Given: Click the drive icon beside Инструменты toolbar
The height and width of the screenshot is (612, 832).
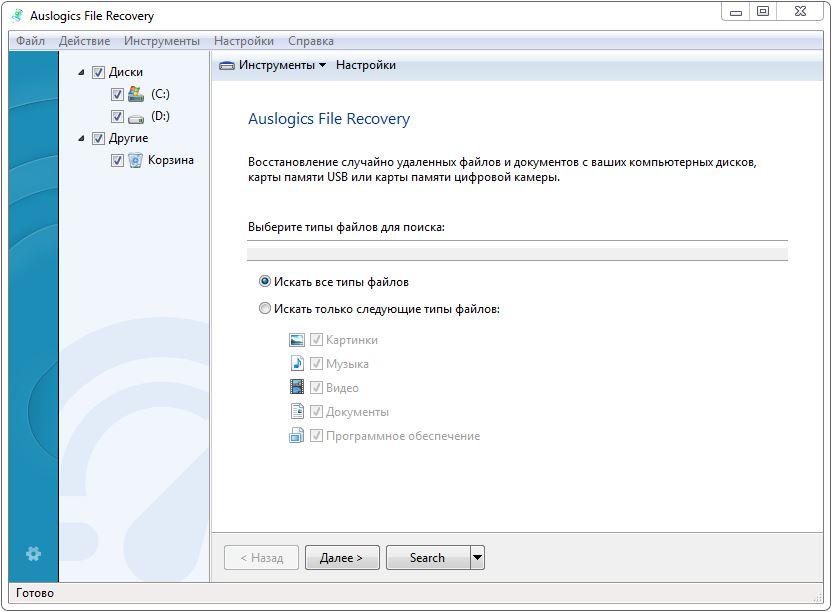Looking at the screenshot, I should click(227, 65).
